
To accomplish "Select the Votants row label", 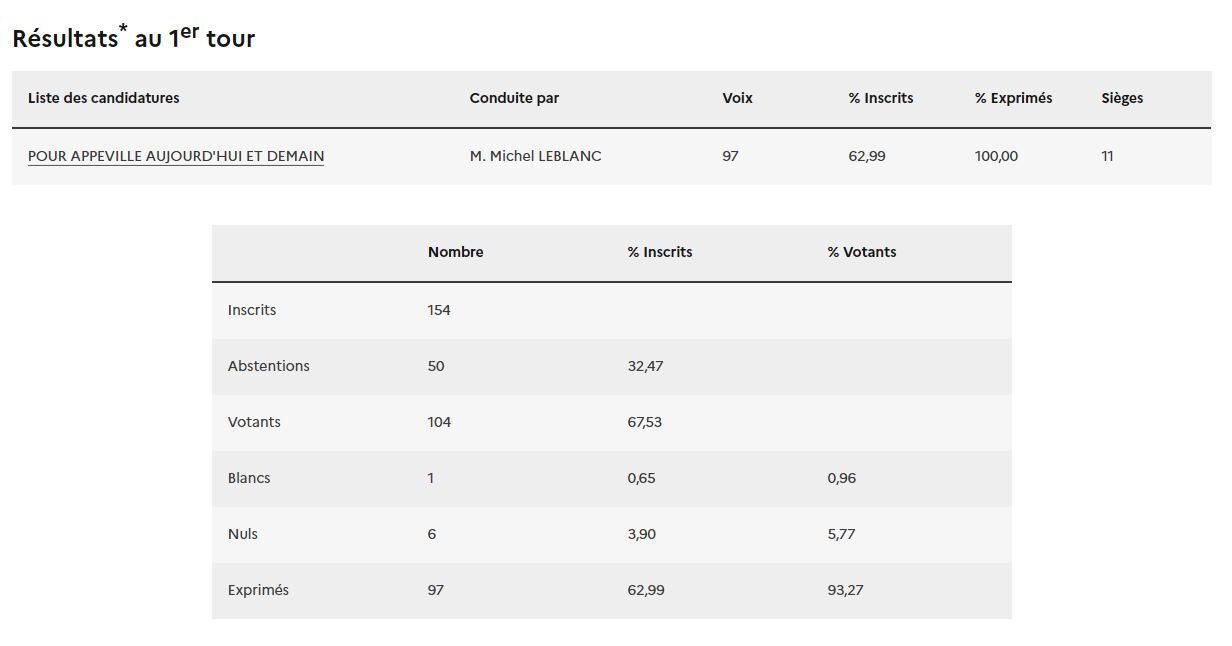I will [x=254, y=422].
